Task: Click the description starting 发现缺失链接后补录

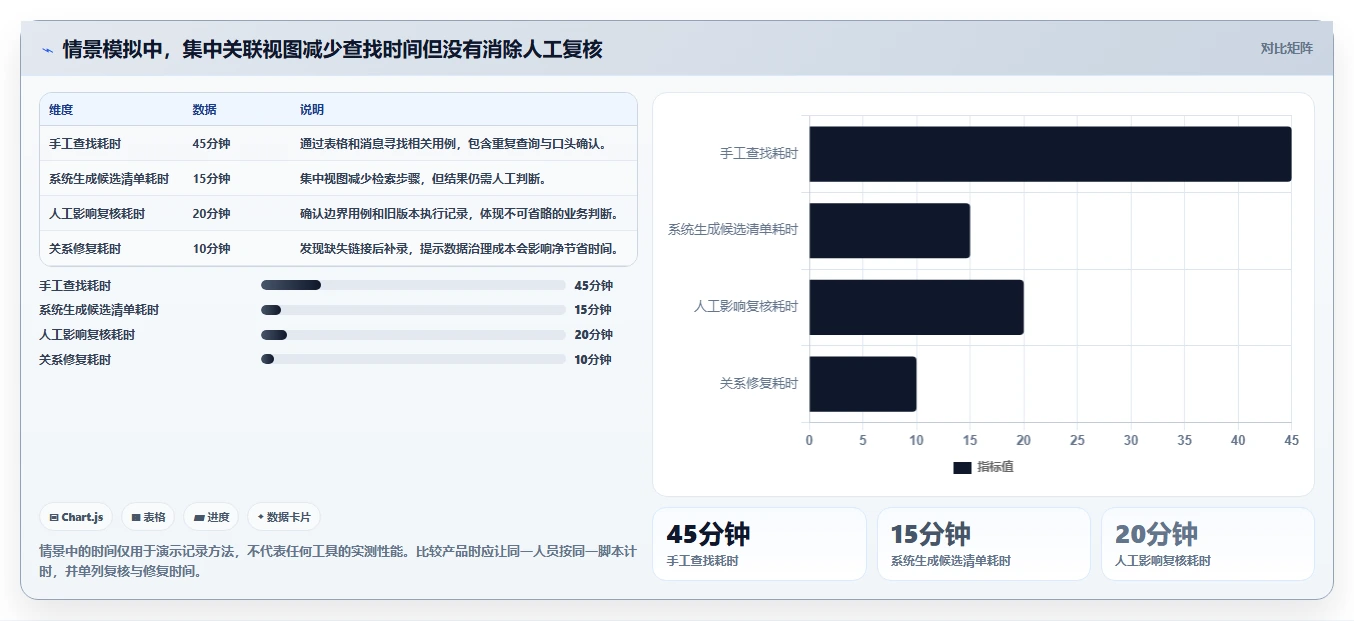Action: (x=459, y=249)
